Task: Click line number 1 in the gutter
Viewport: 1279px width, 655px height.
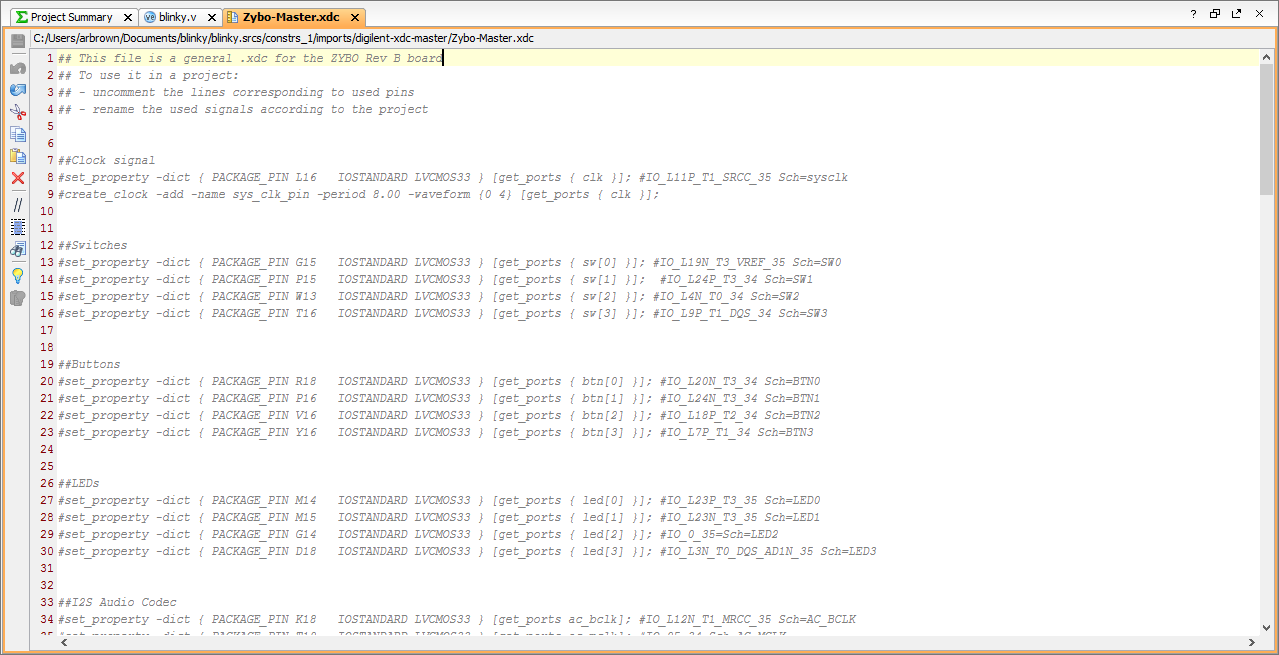Action: coord(49,58)
